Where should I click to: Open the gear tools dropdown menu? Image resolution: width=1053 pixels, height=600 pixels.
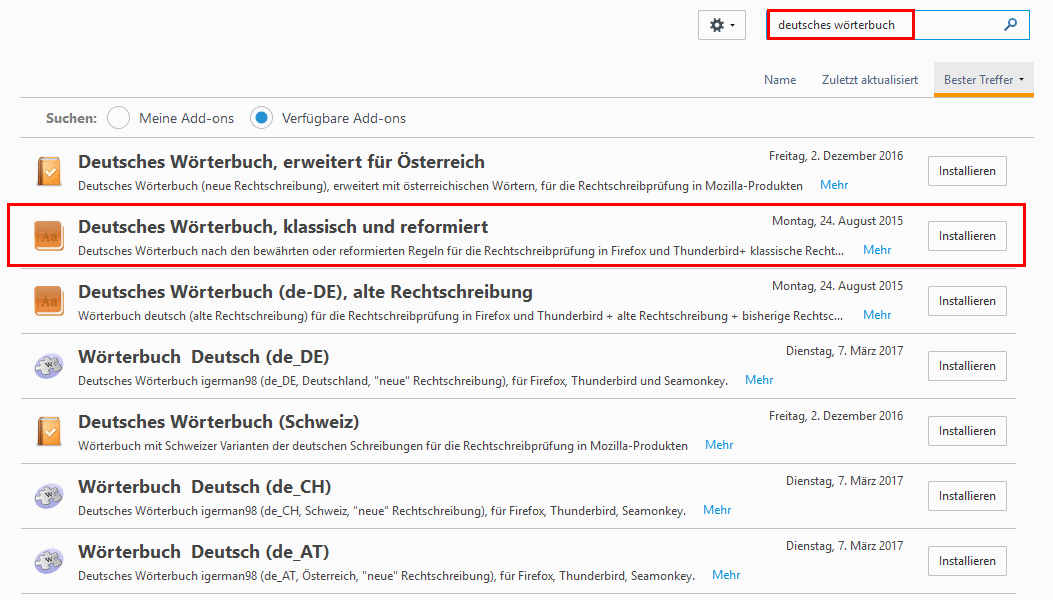coord(722,26)
